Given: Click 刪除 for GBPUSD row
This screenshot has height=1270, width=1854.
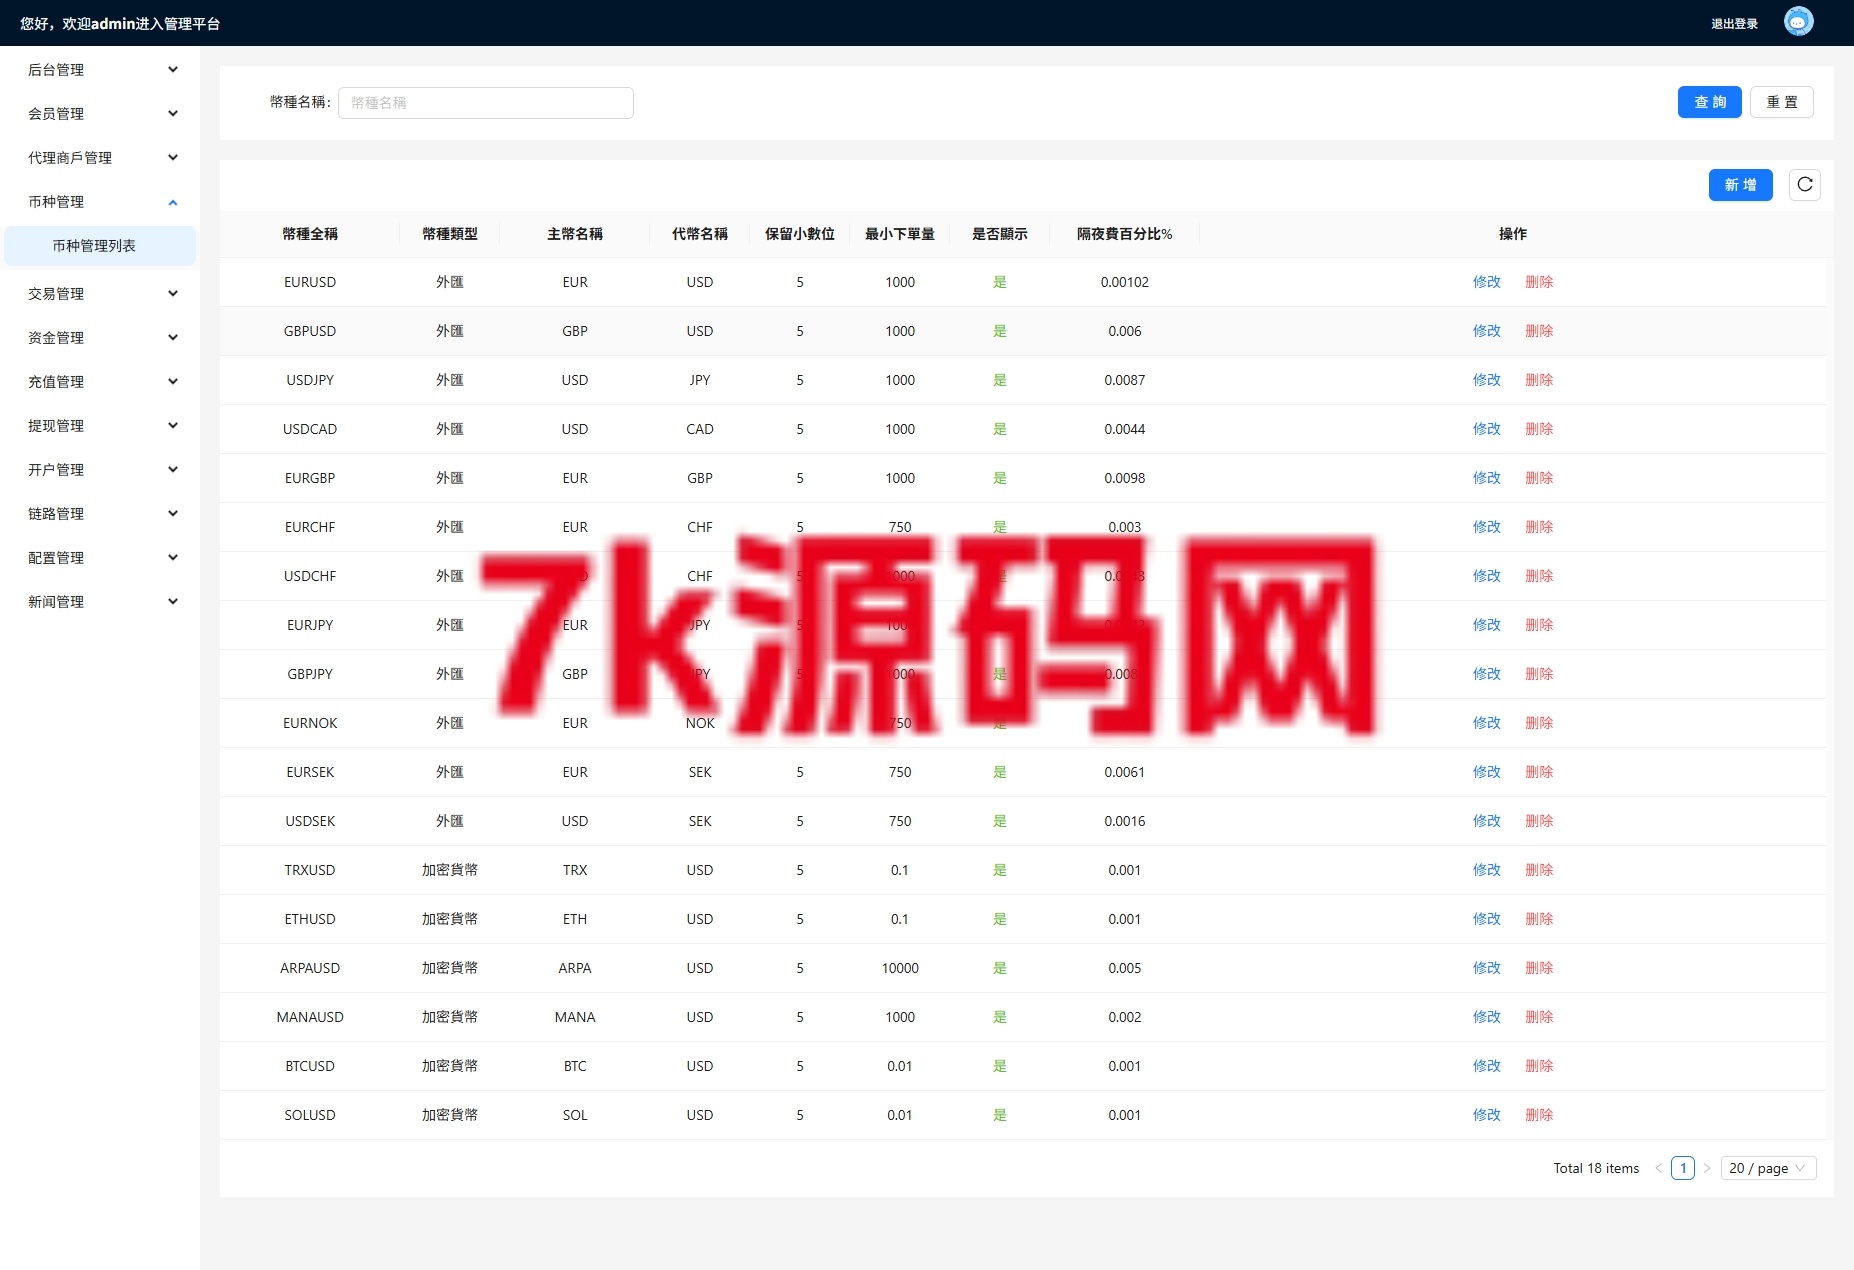Looking at the screenshot, I should [x=1539, y=331].
